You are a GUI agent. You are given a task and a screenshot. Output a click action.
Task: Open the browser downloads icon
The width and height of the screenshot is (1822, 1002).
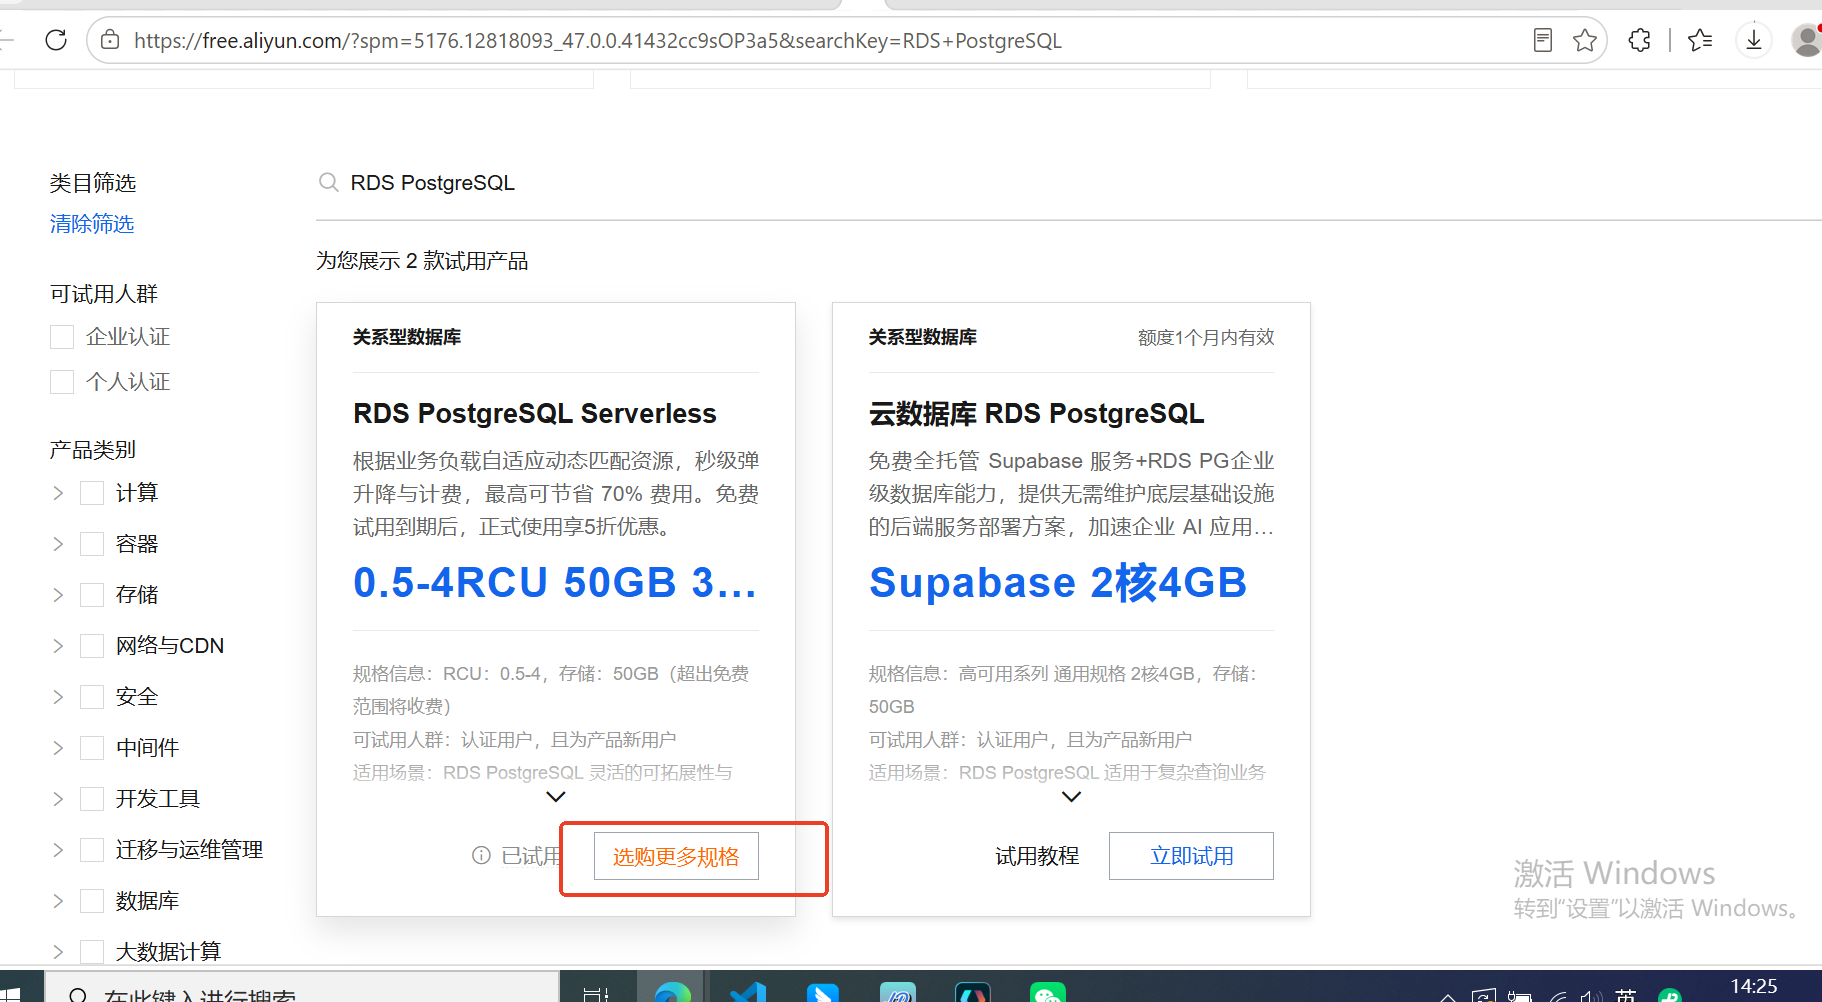tap(1754, 40)
